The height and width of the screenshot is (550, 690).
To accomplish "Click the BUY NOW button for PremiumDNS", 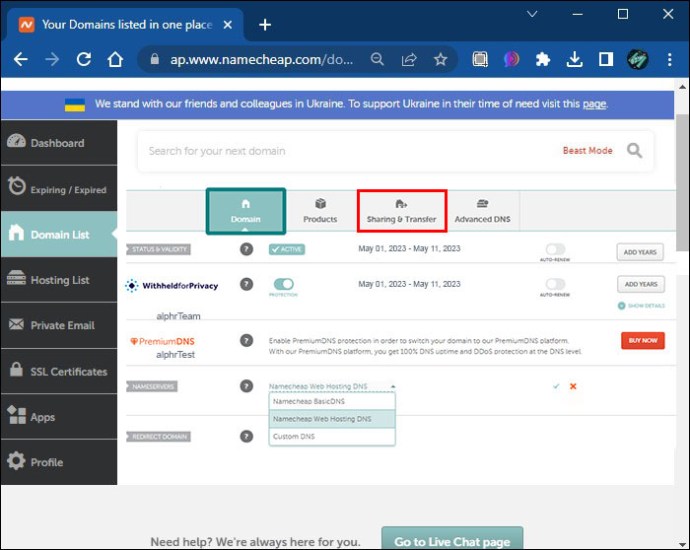I will [x=641, y=340].
